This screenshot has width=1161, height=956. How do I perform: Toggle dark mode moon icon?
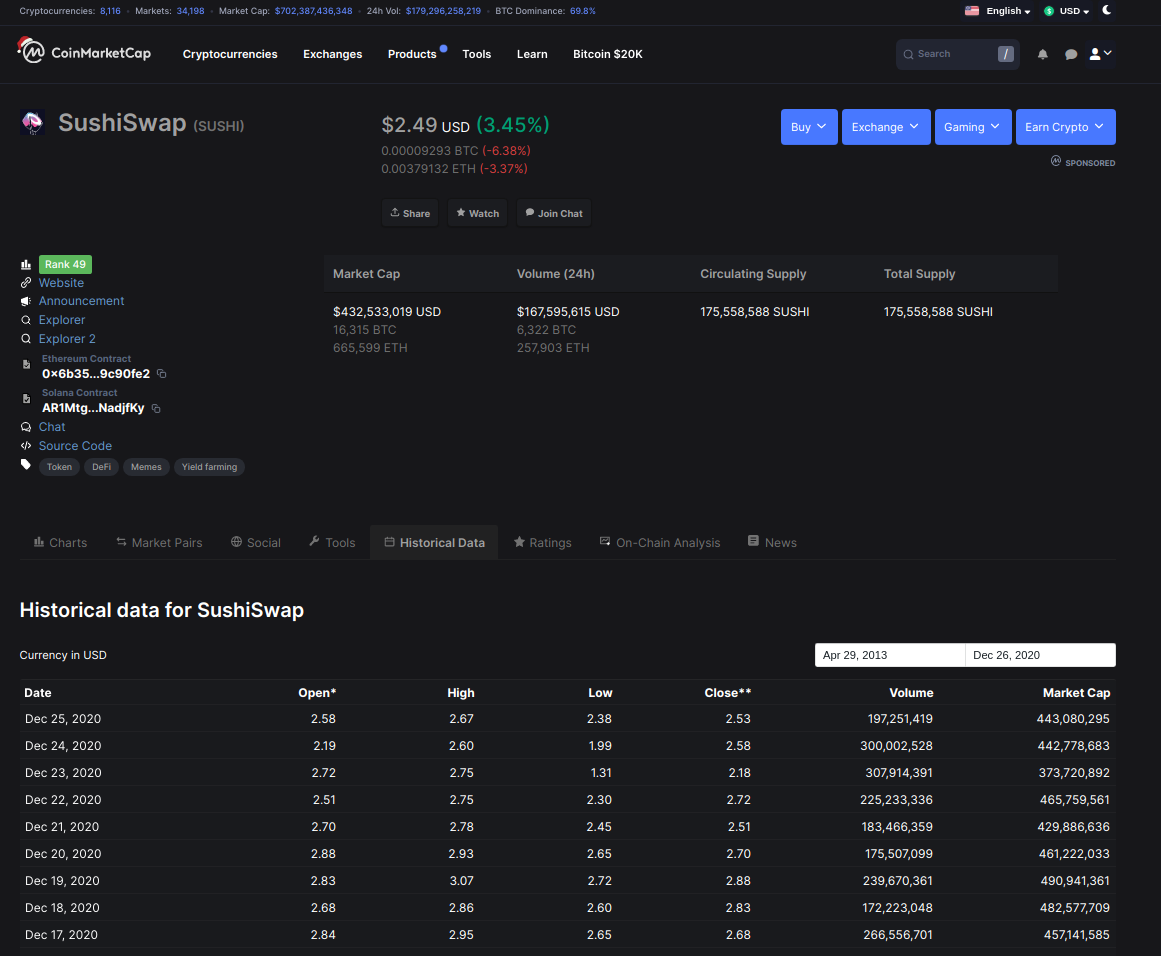[1107, 10]
